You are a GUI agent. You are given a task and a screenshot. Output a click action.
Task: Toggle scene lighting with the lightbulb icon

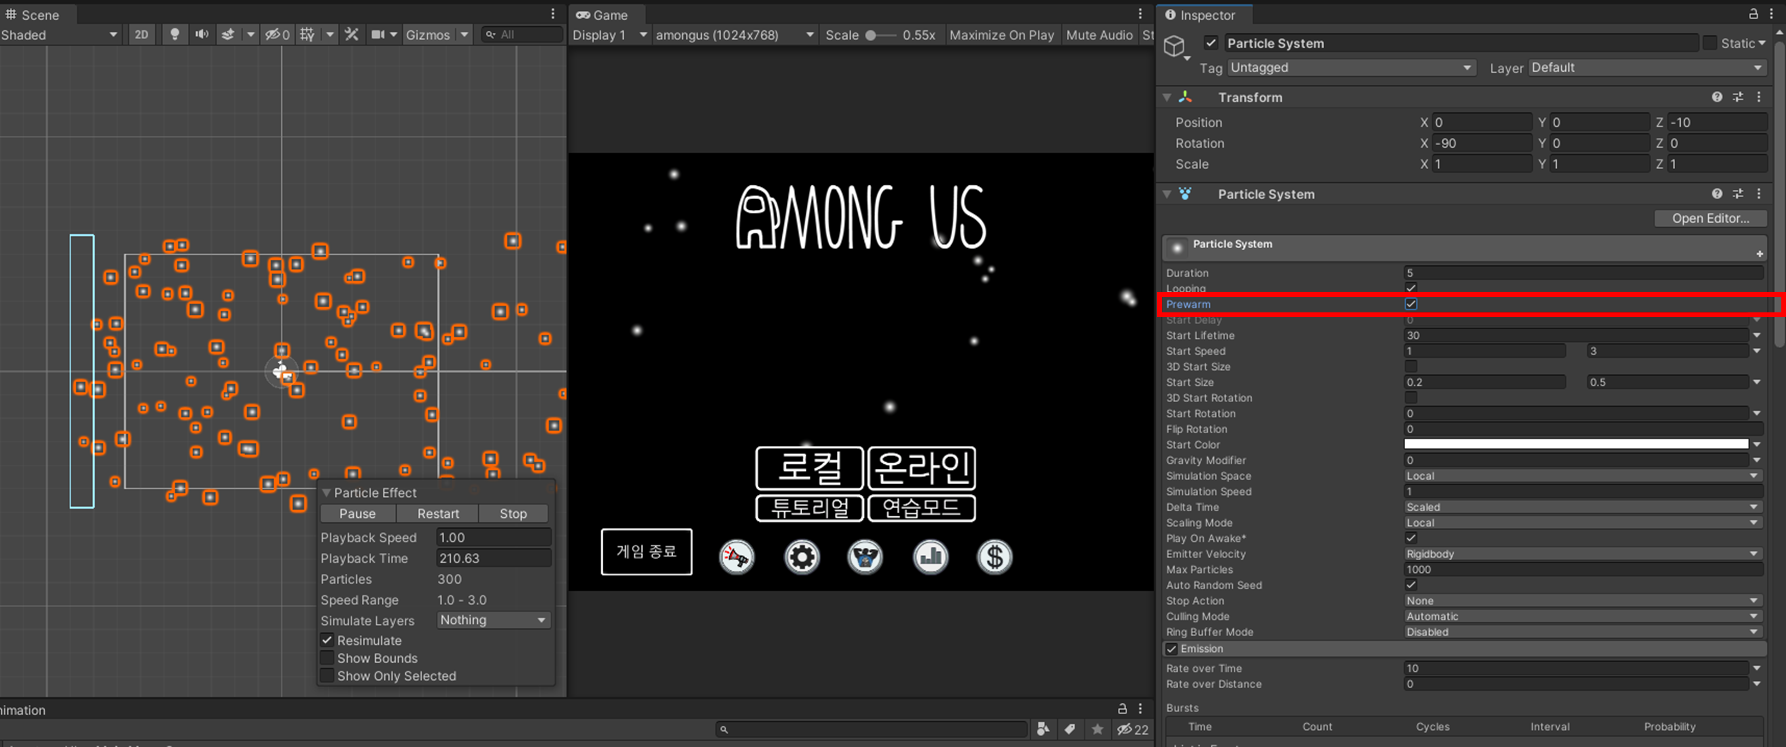point(175,34)
